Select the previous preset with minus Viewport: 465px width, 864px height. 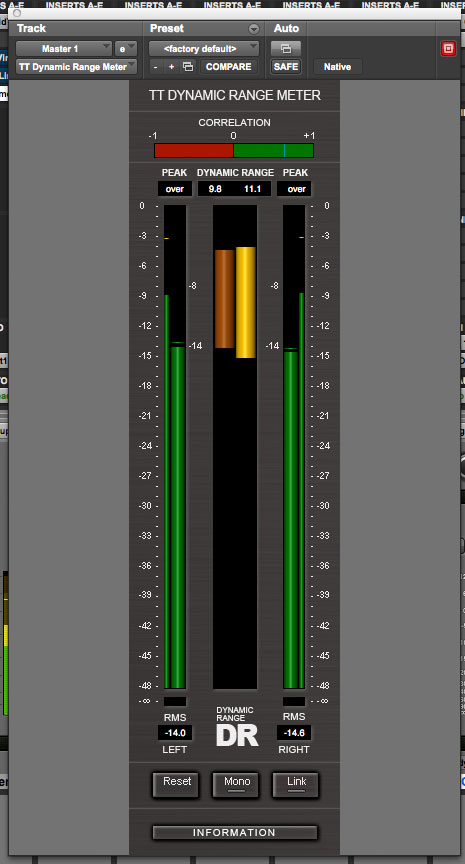tap(156, 67)
